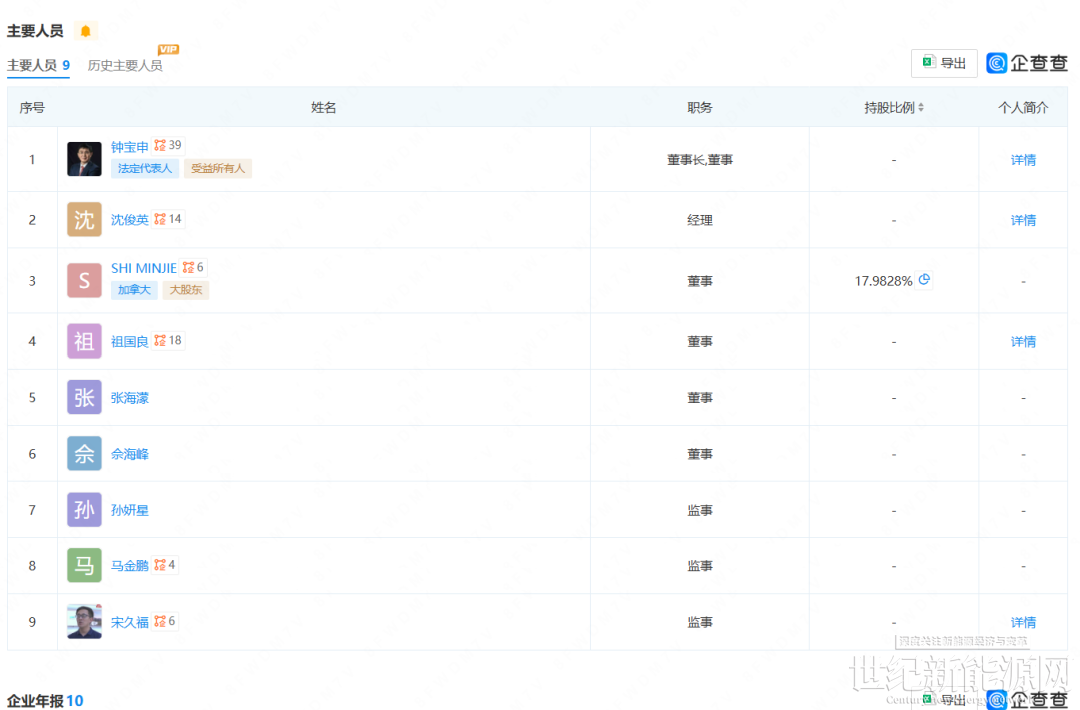
Task: Sort by 持股比例 column header
Action: [x=894, y=107]
